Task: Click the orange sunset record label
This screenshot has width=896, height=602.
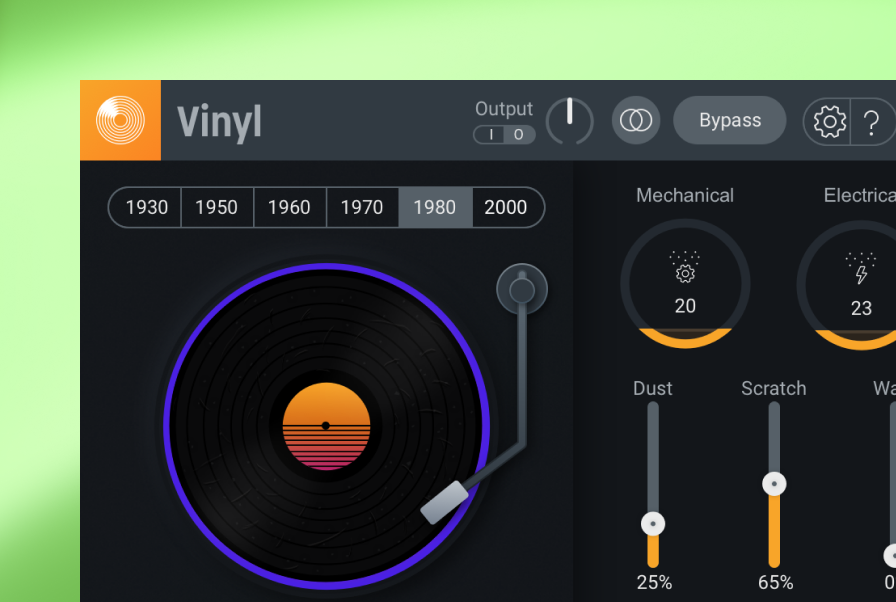Action: click(x=325, y=425)
